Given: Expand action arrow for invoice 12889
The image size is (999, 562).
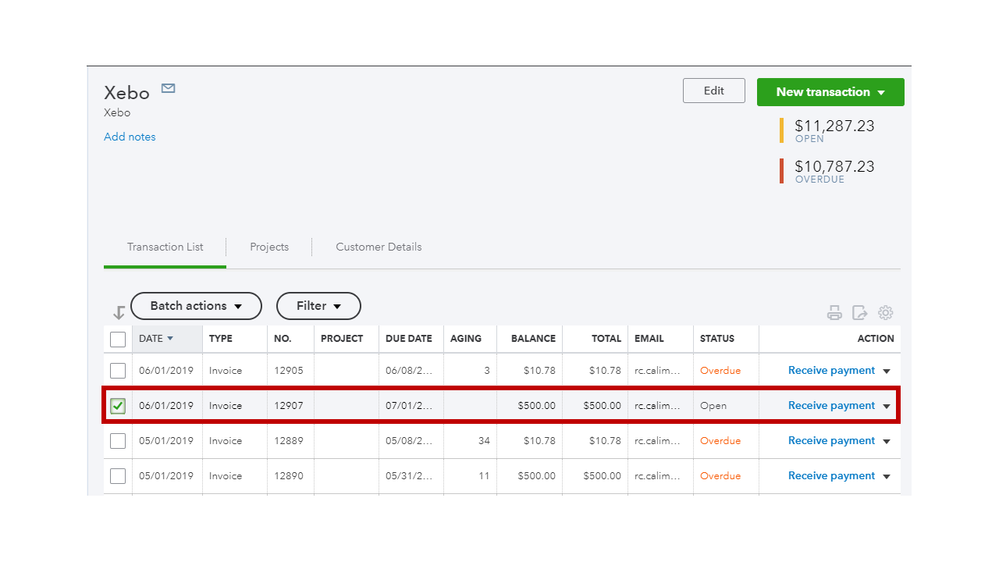Looking at the screenshot, I should [x=886, y=441].
